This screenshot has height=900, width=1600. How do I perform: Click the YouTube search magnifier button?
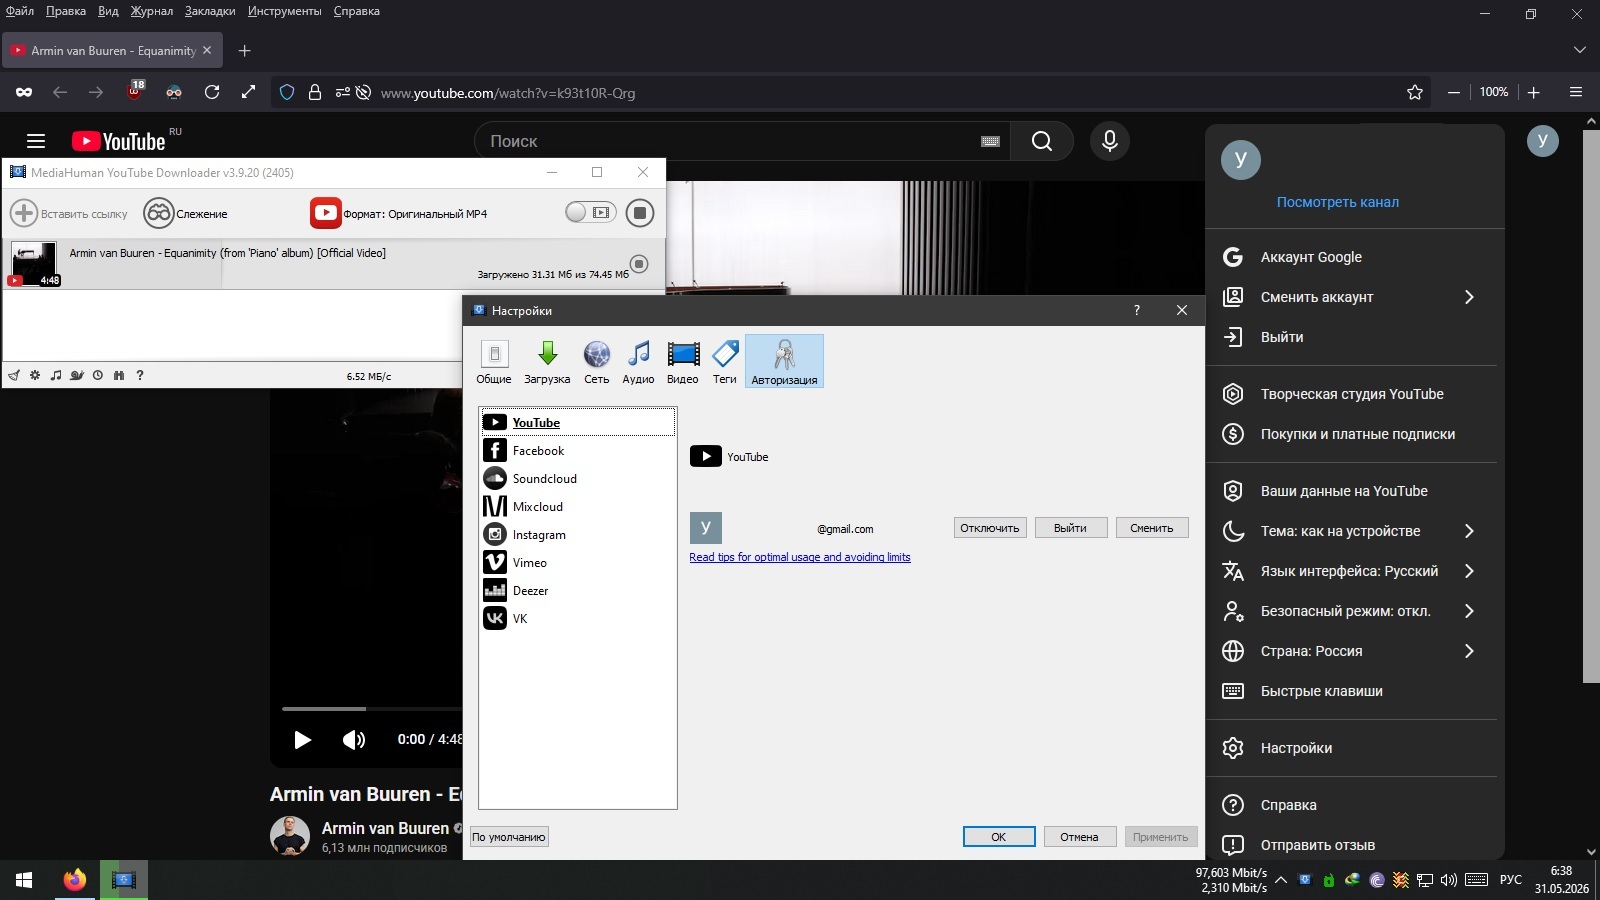point(1042,141)
